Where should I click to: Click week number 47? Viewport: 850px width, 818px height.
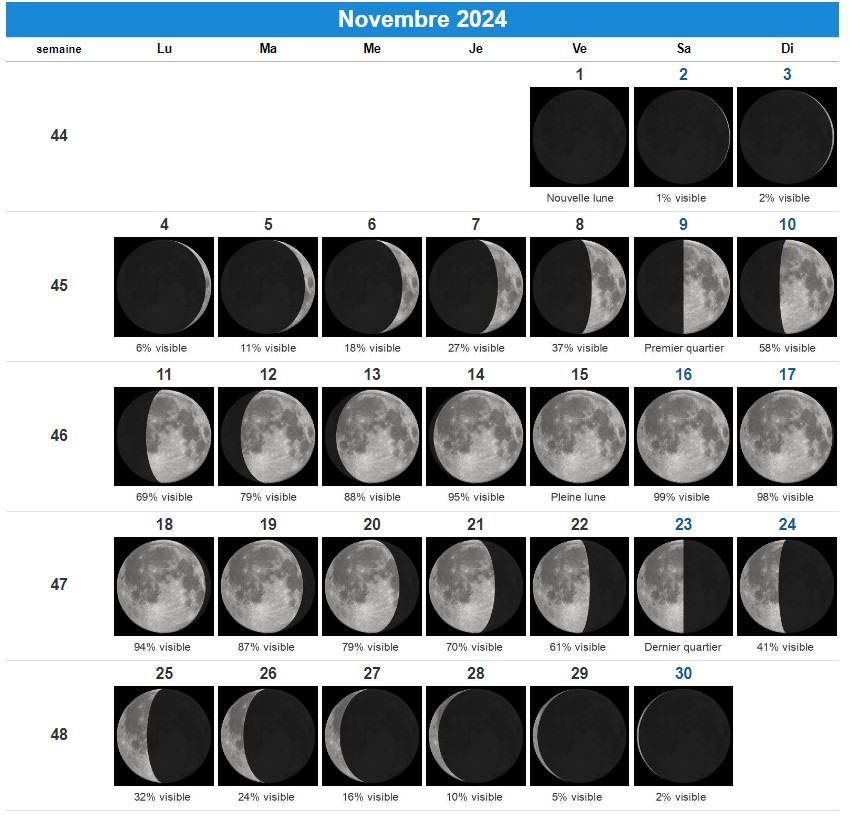point(59,584)
